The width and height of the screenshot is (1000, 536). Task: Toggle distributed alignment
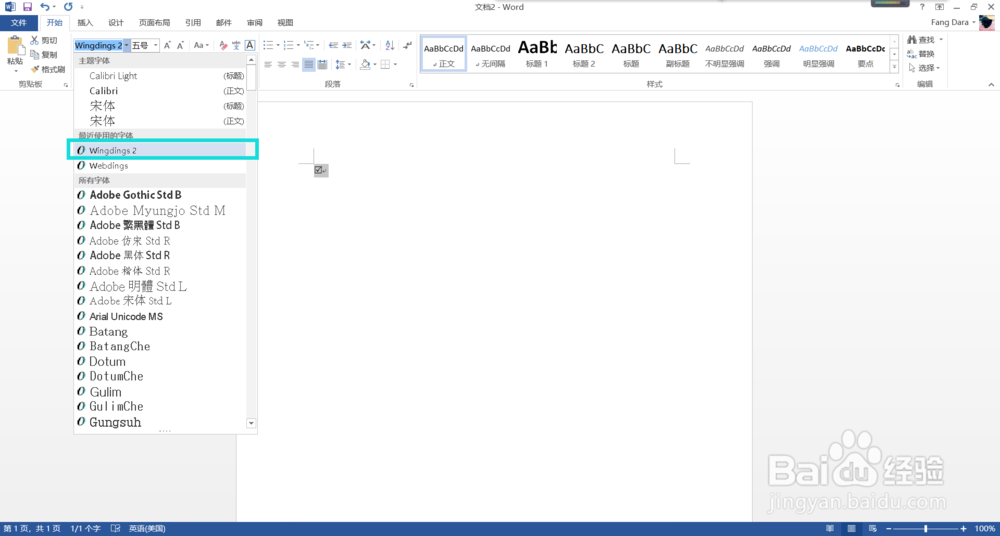click(323, 64)
